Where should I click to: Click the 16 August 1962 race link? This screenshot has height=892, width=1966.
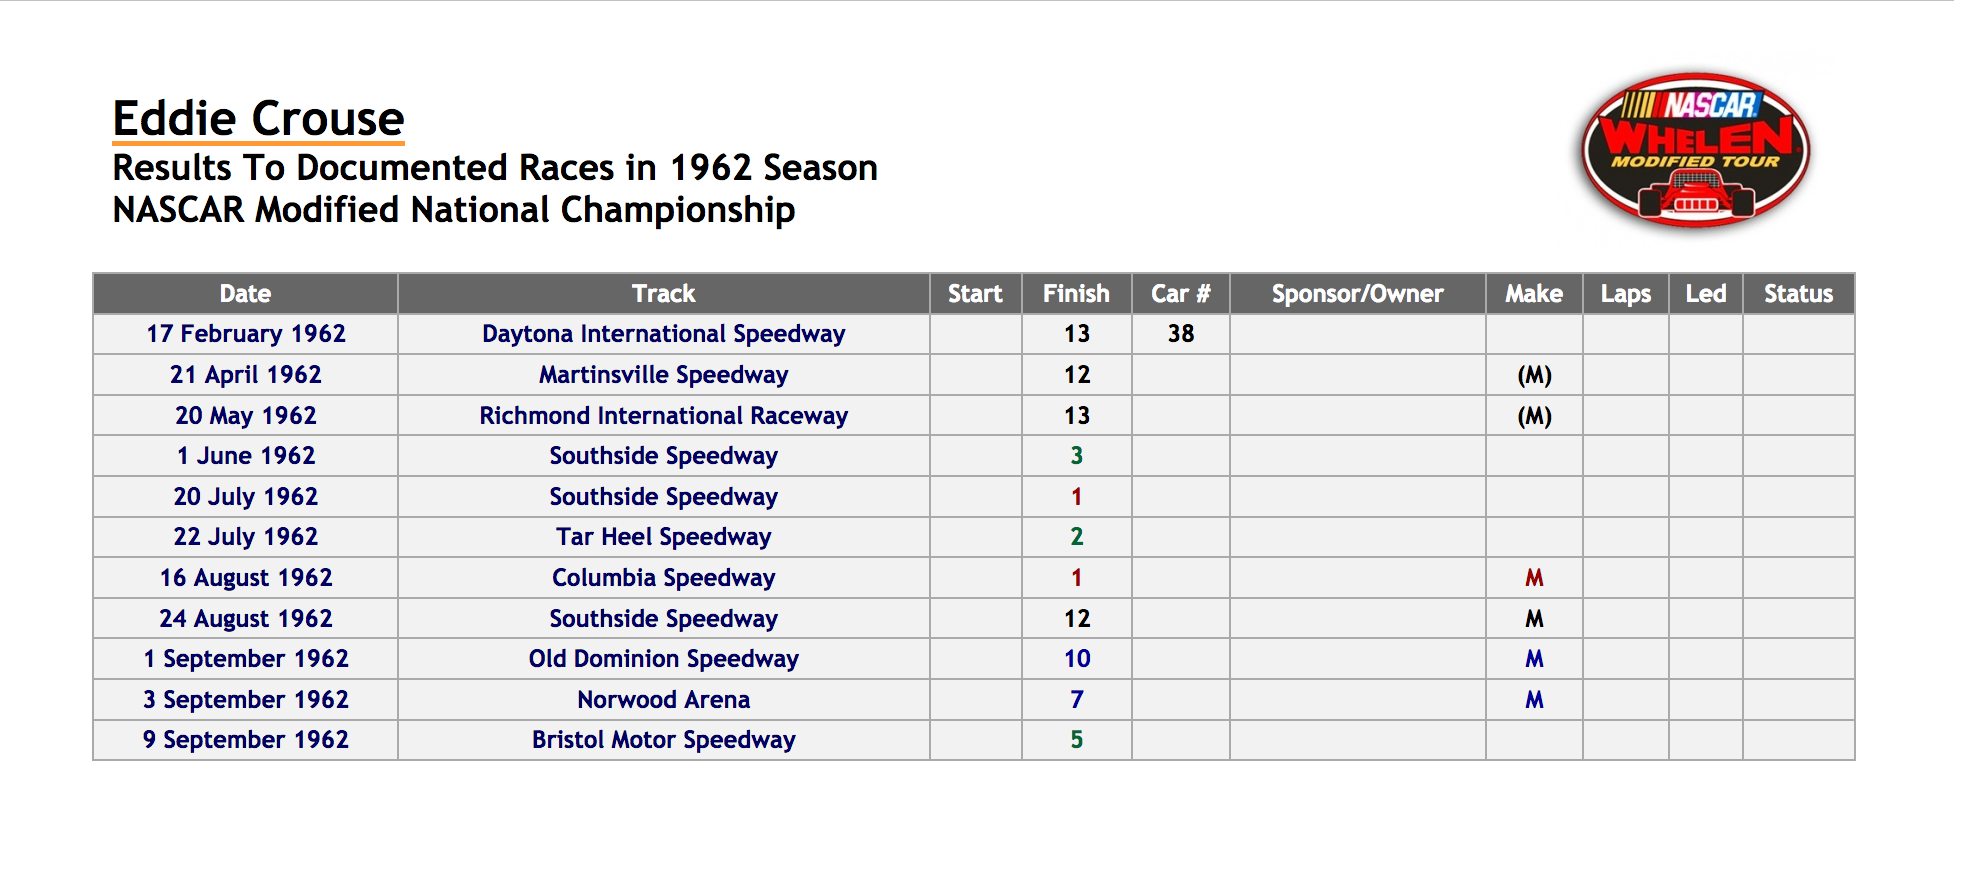(246, 578)
